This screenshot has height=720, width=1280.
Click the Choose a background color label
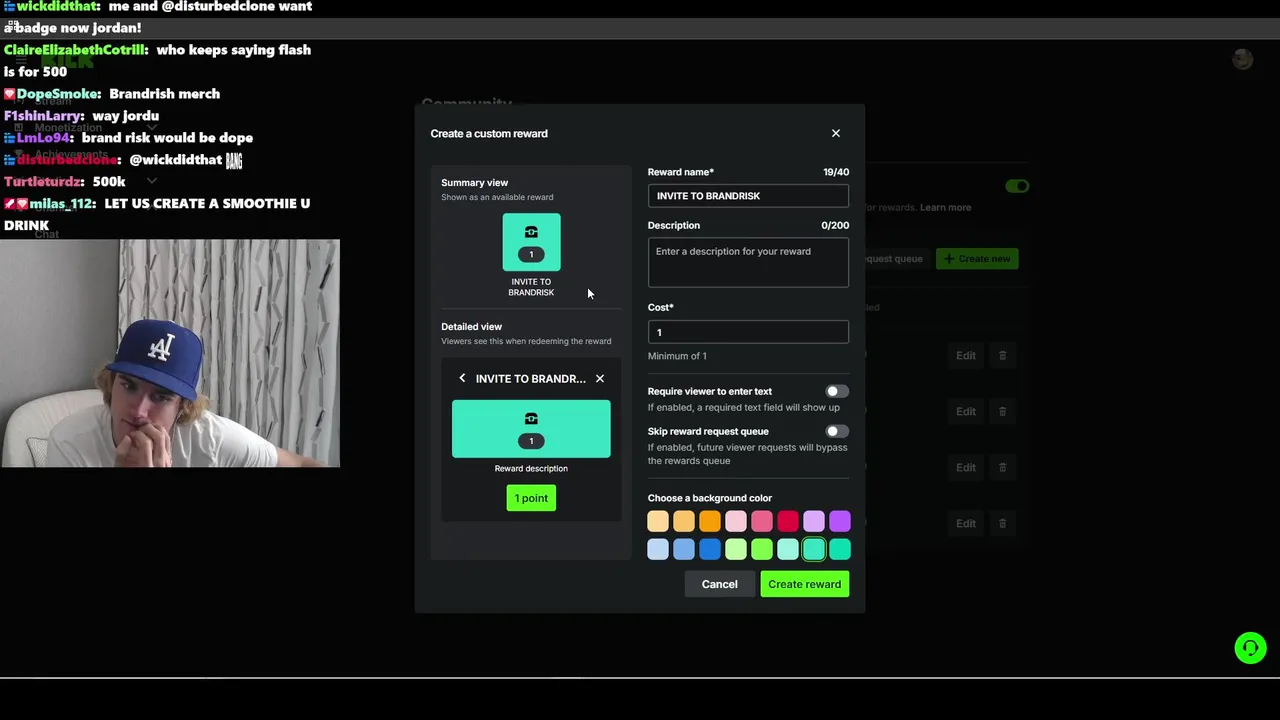(x=710, y=498)
